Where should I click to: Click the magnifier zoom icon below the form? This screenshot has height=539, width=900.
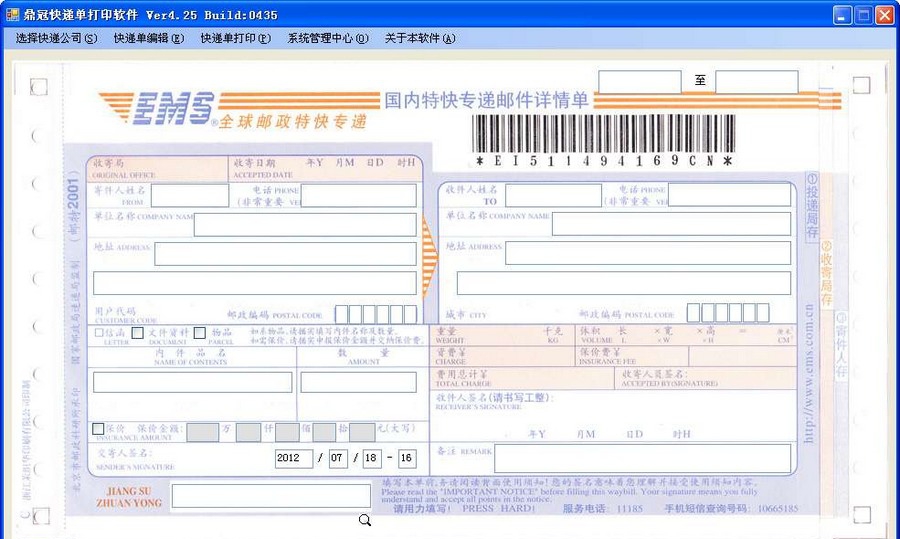[x=364, y=521]
